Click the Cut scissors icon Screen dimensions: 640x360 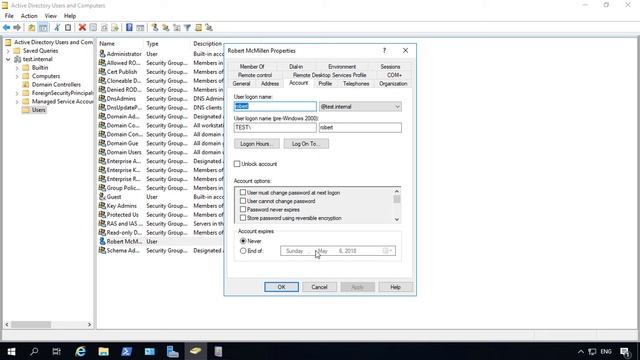click(x=57, y=27)
